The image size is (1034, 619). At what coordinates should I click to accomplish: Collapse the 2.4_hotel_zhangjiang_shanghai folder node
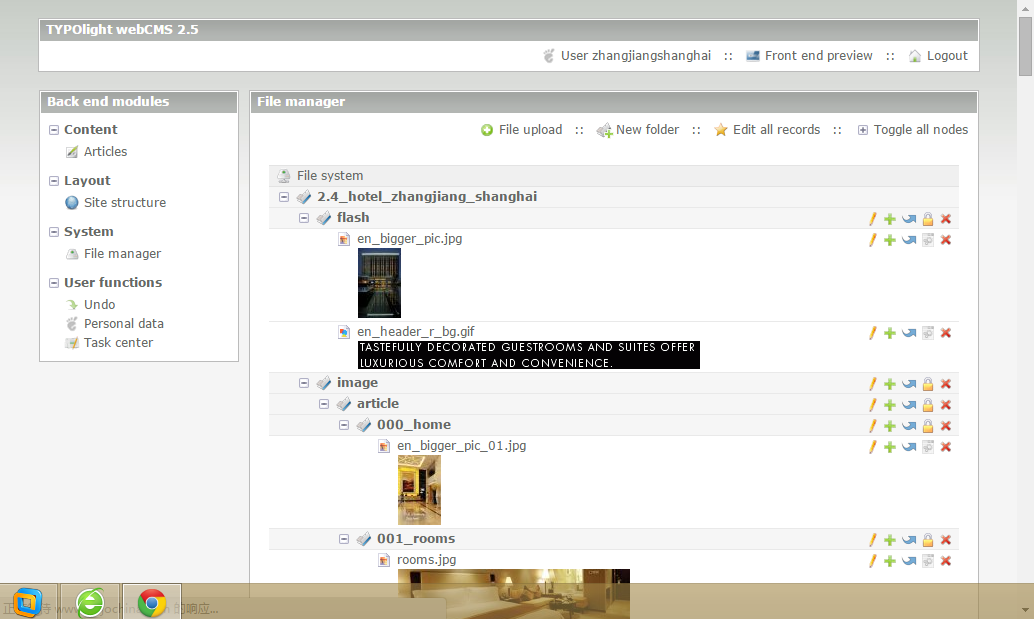tap(284, 196)
